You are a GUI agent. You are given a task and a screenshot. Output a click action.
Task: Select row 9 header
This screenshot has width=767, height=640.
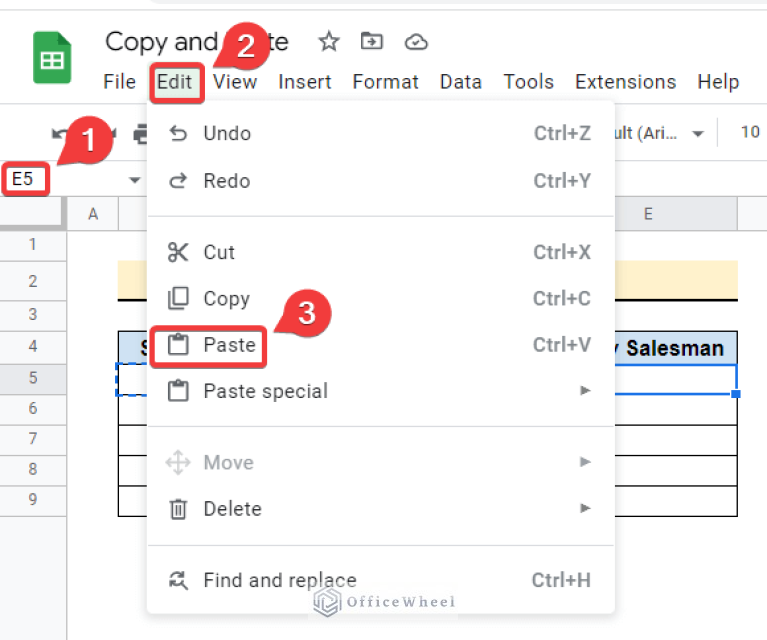[x=33, y=500]
